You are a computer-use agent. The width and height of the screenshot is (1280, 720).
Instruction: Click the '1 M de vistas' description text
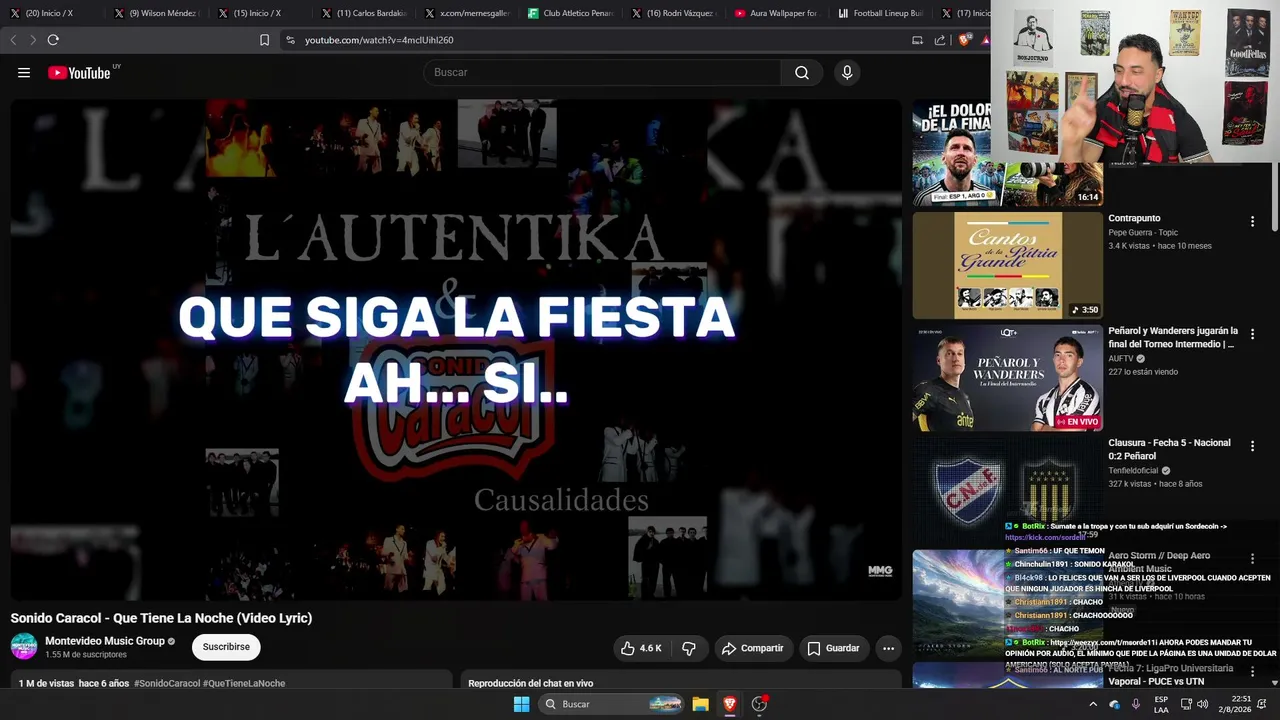point(46,683)
